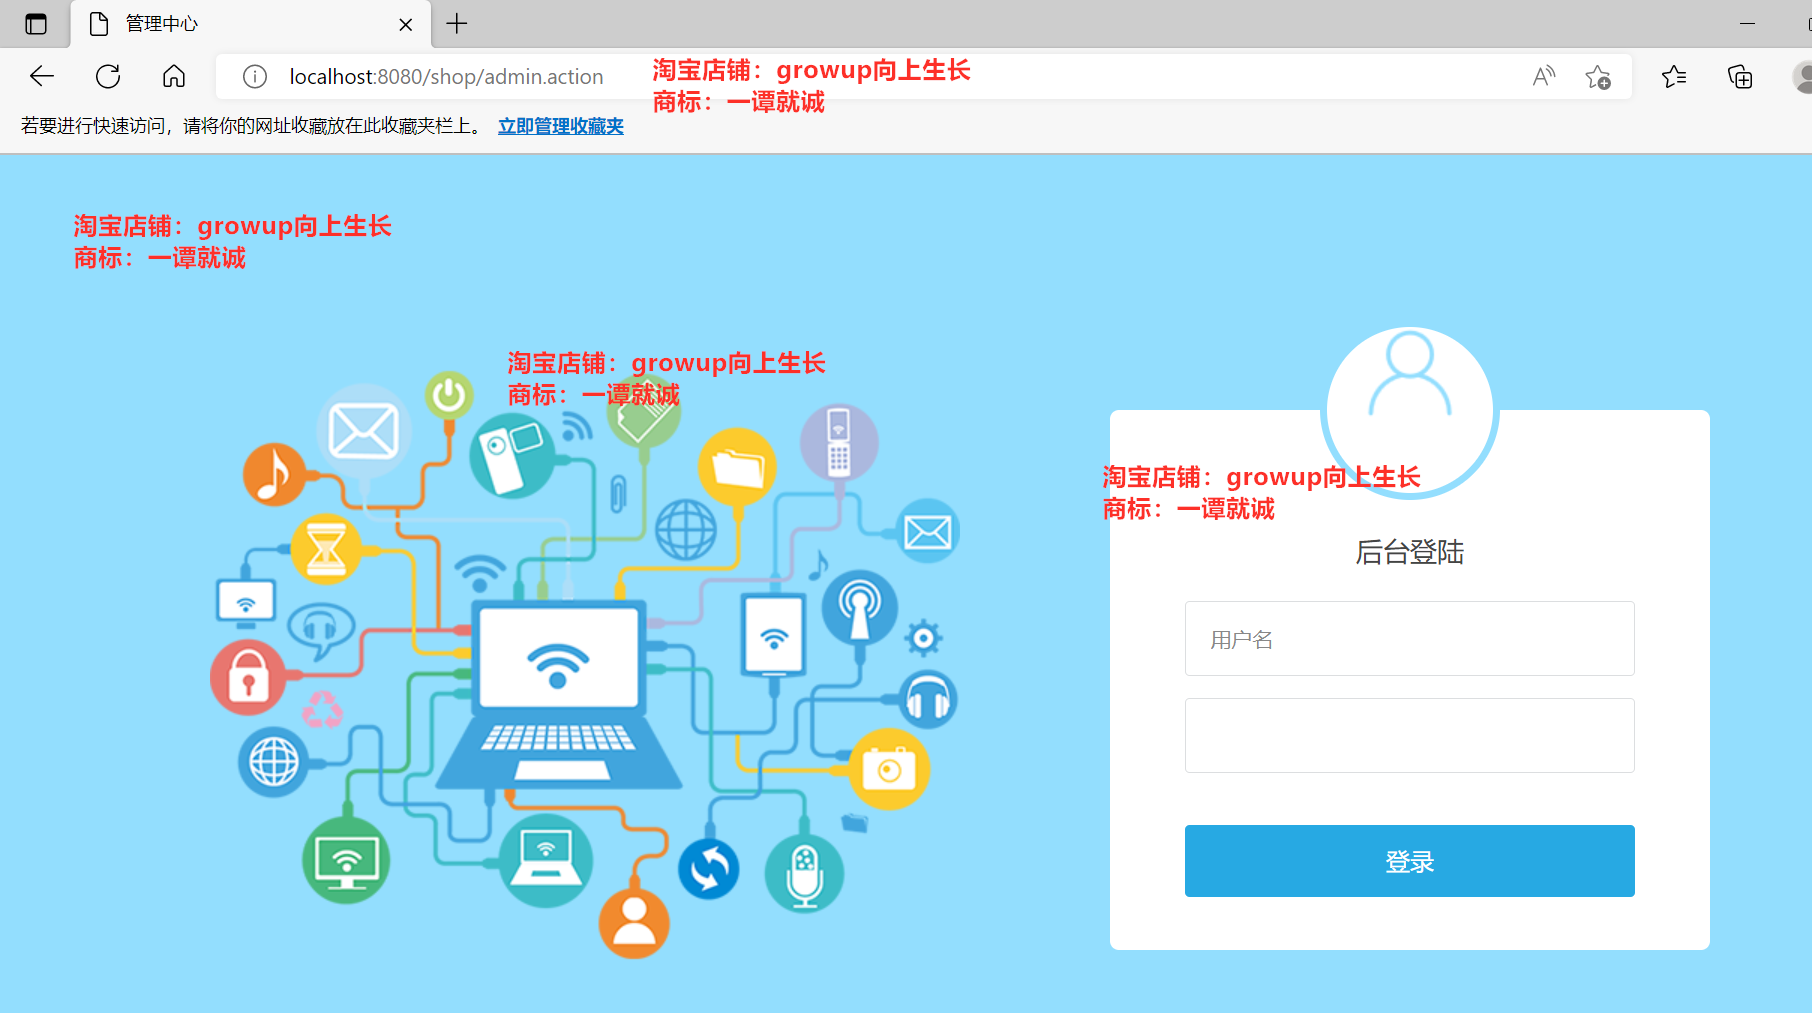Reload the page with refresh icon
1812x1013 pixels.
coord(108,76)
